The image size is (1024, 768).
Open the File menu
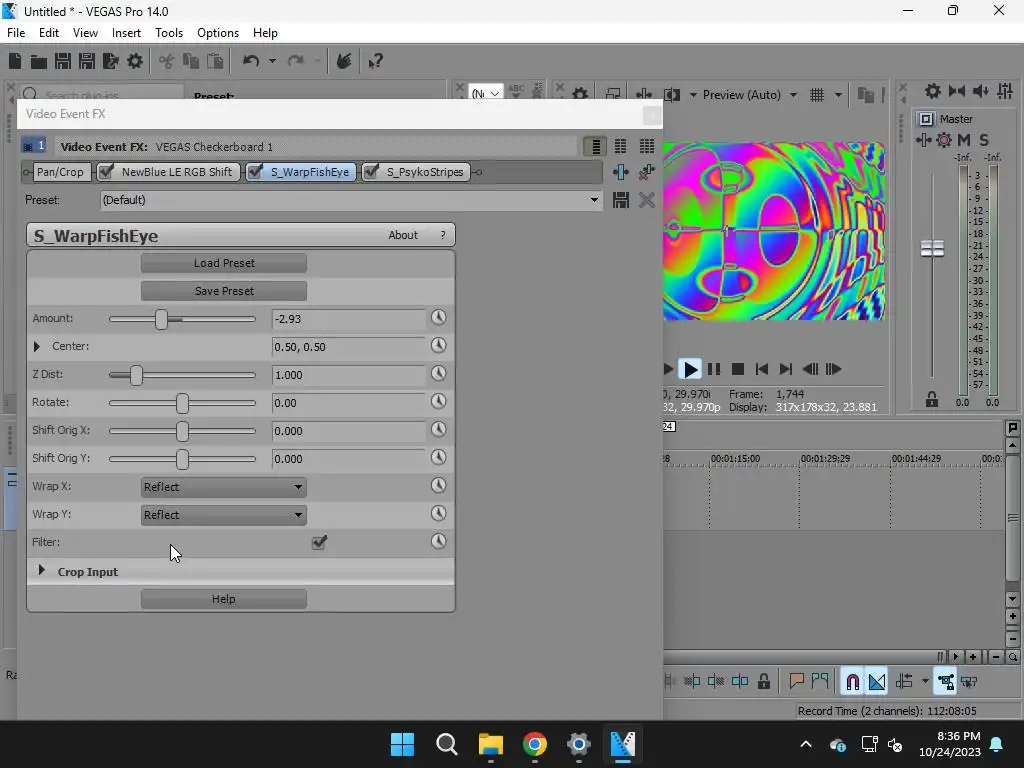coord(16,33)
